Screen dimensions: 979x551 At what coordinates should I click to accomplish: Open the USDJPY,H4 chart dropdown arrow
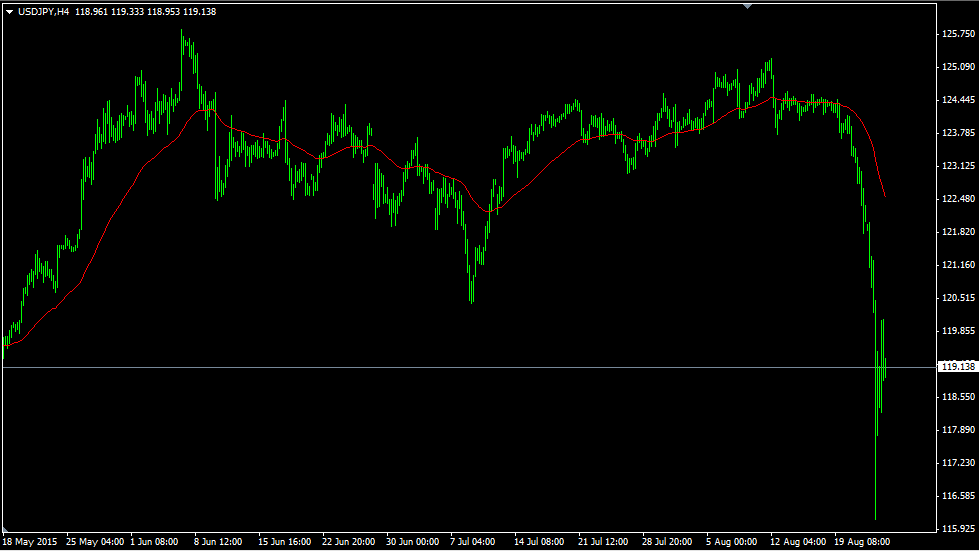9,12
